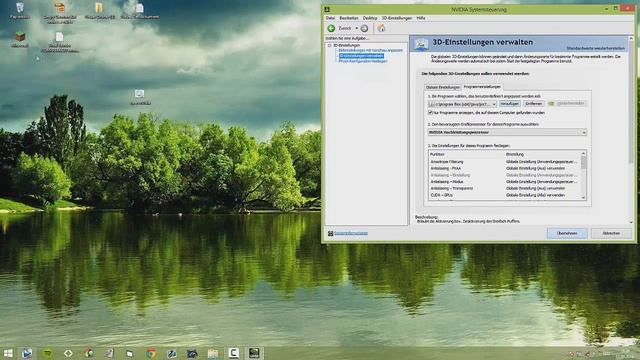
Task: Open the Datei menu
Action: pyautogui.click(x=330, y=18)
